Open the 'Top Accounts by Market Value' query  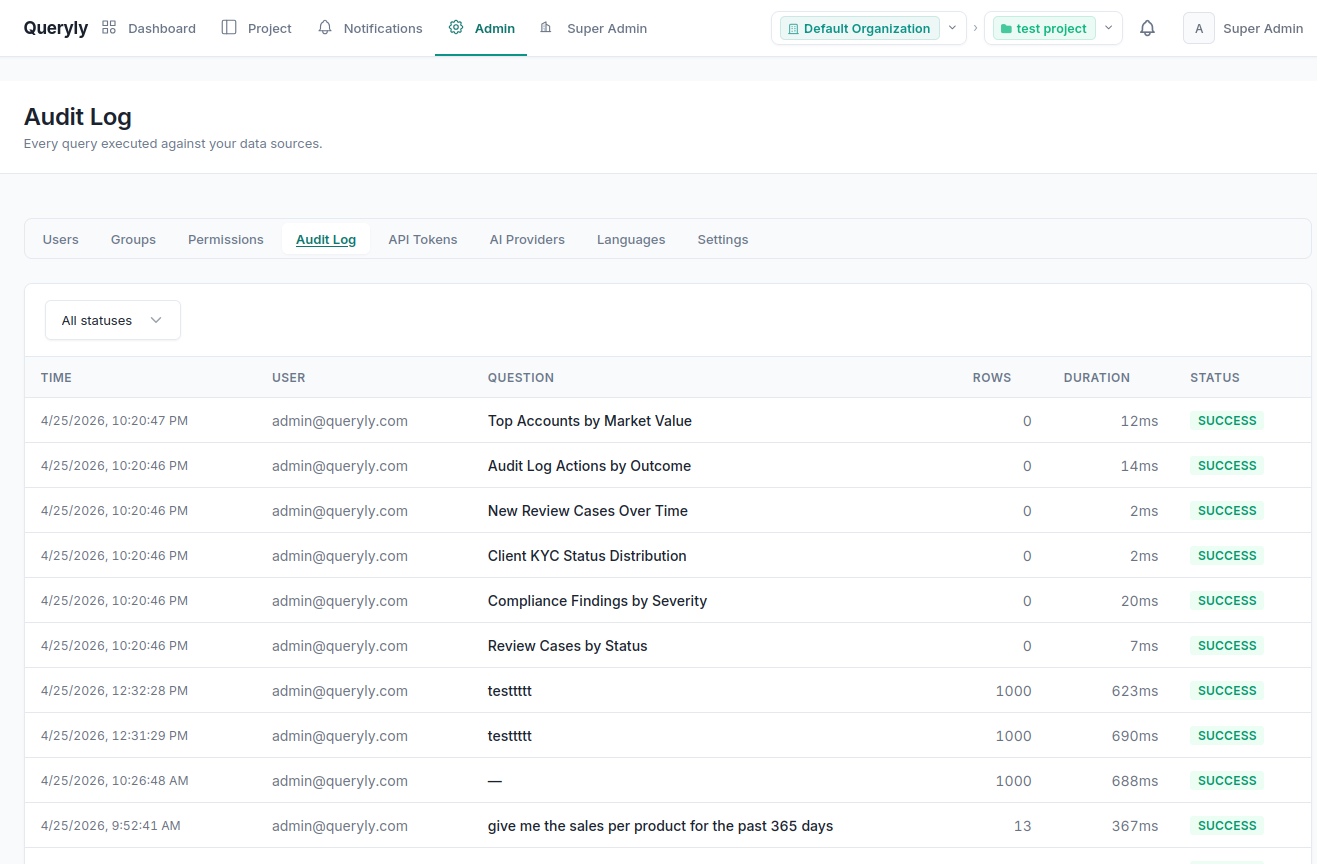(x=589, y=420)
